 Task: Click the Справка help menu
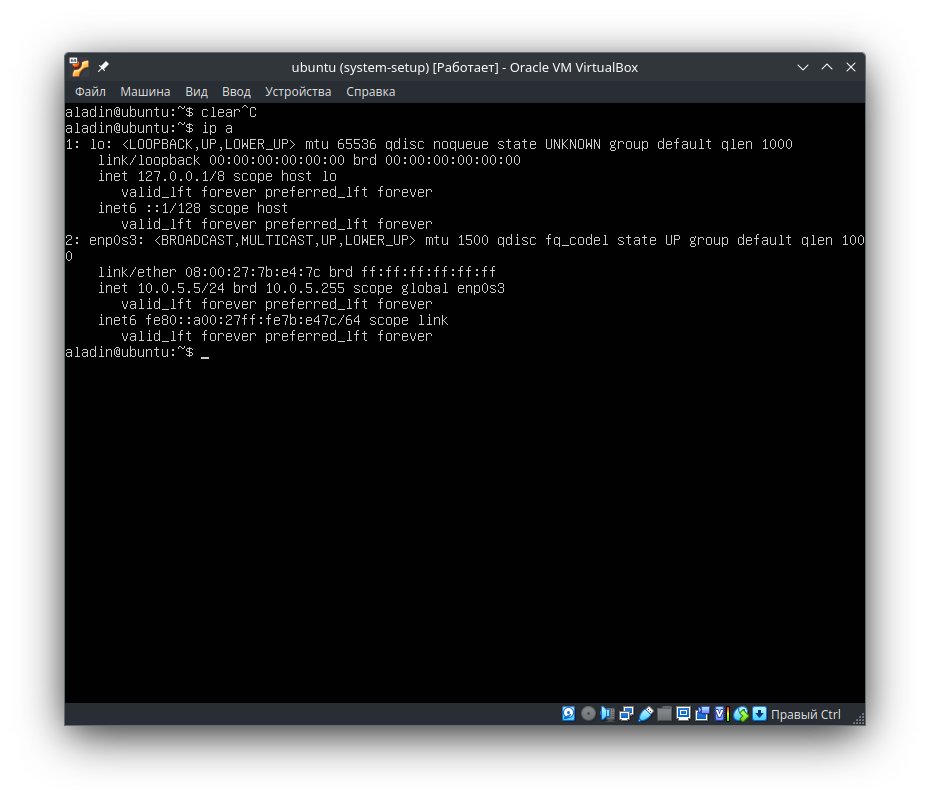coord(370,92)
